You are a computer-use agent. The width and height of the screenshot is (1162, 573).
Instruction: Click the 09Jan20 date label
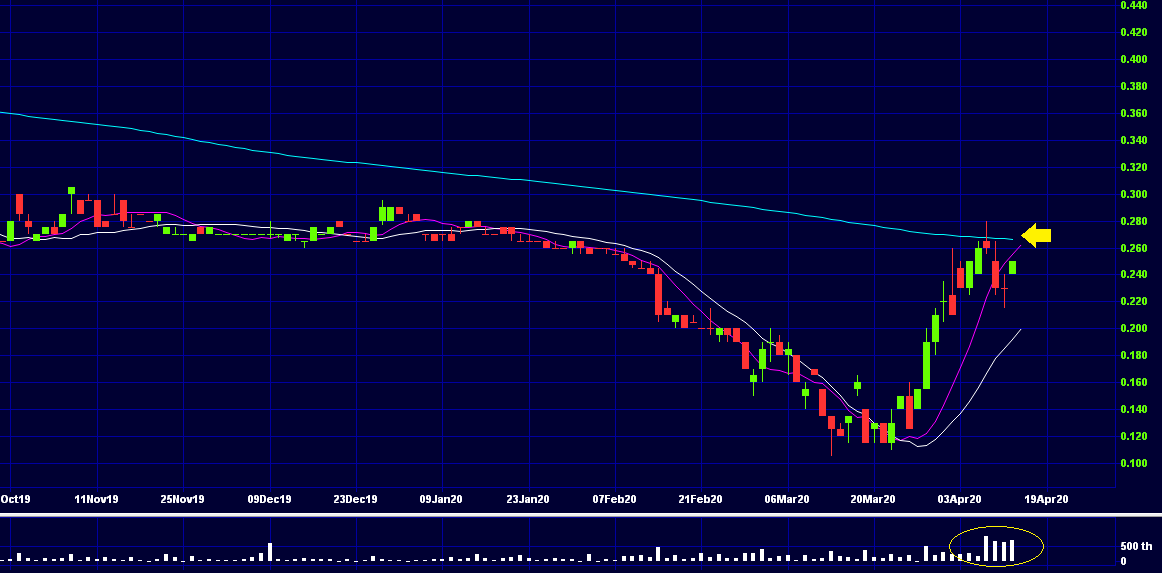441,500
